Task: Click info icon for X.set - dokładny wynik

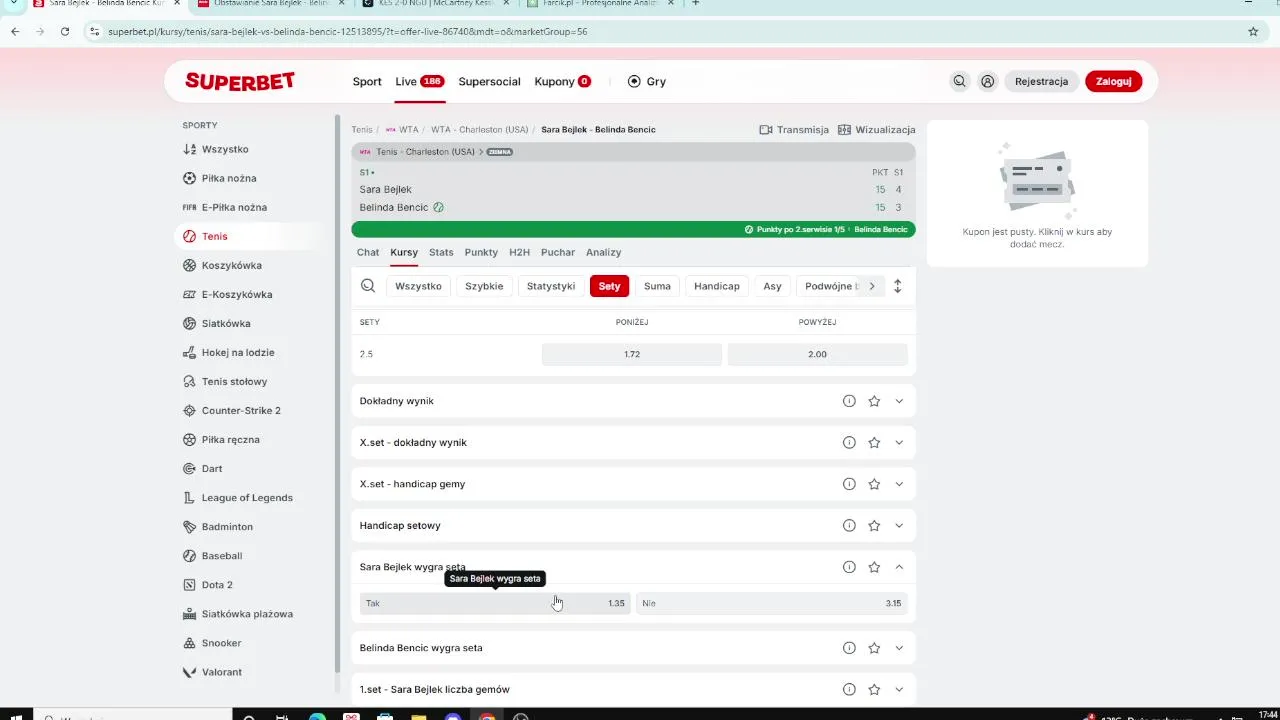Action: (x=849, y=442)
